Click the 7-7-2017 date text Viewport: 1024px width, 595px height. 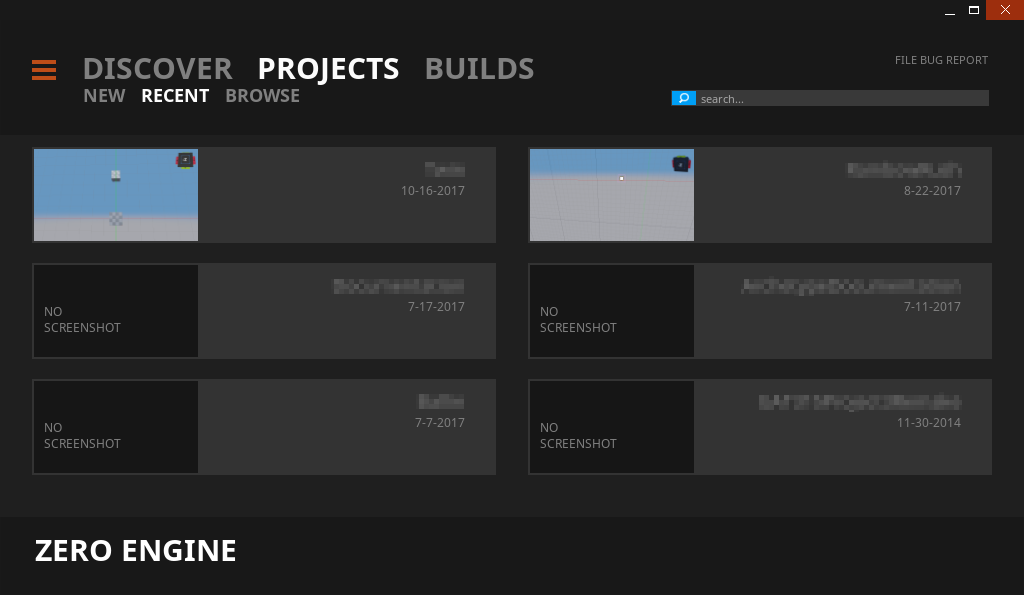click(x=440, y=423)
